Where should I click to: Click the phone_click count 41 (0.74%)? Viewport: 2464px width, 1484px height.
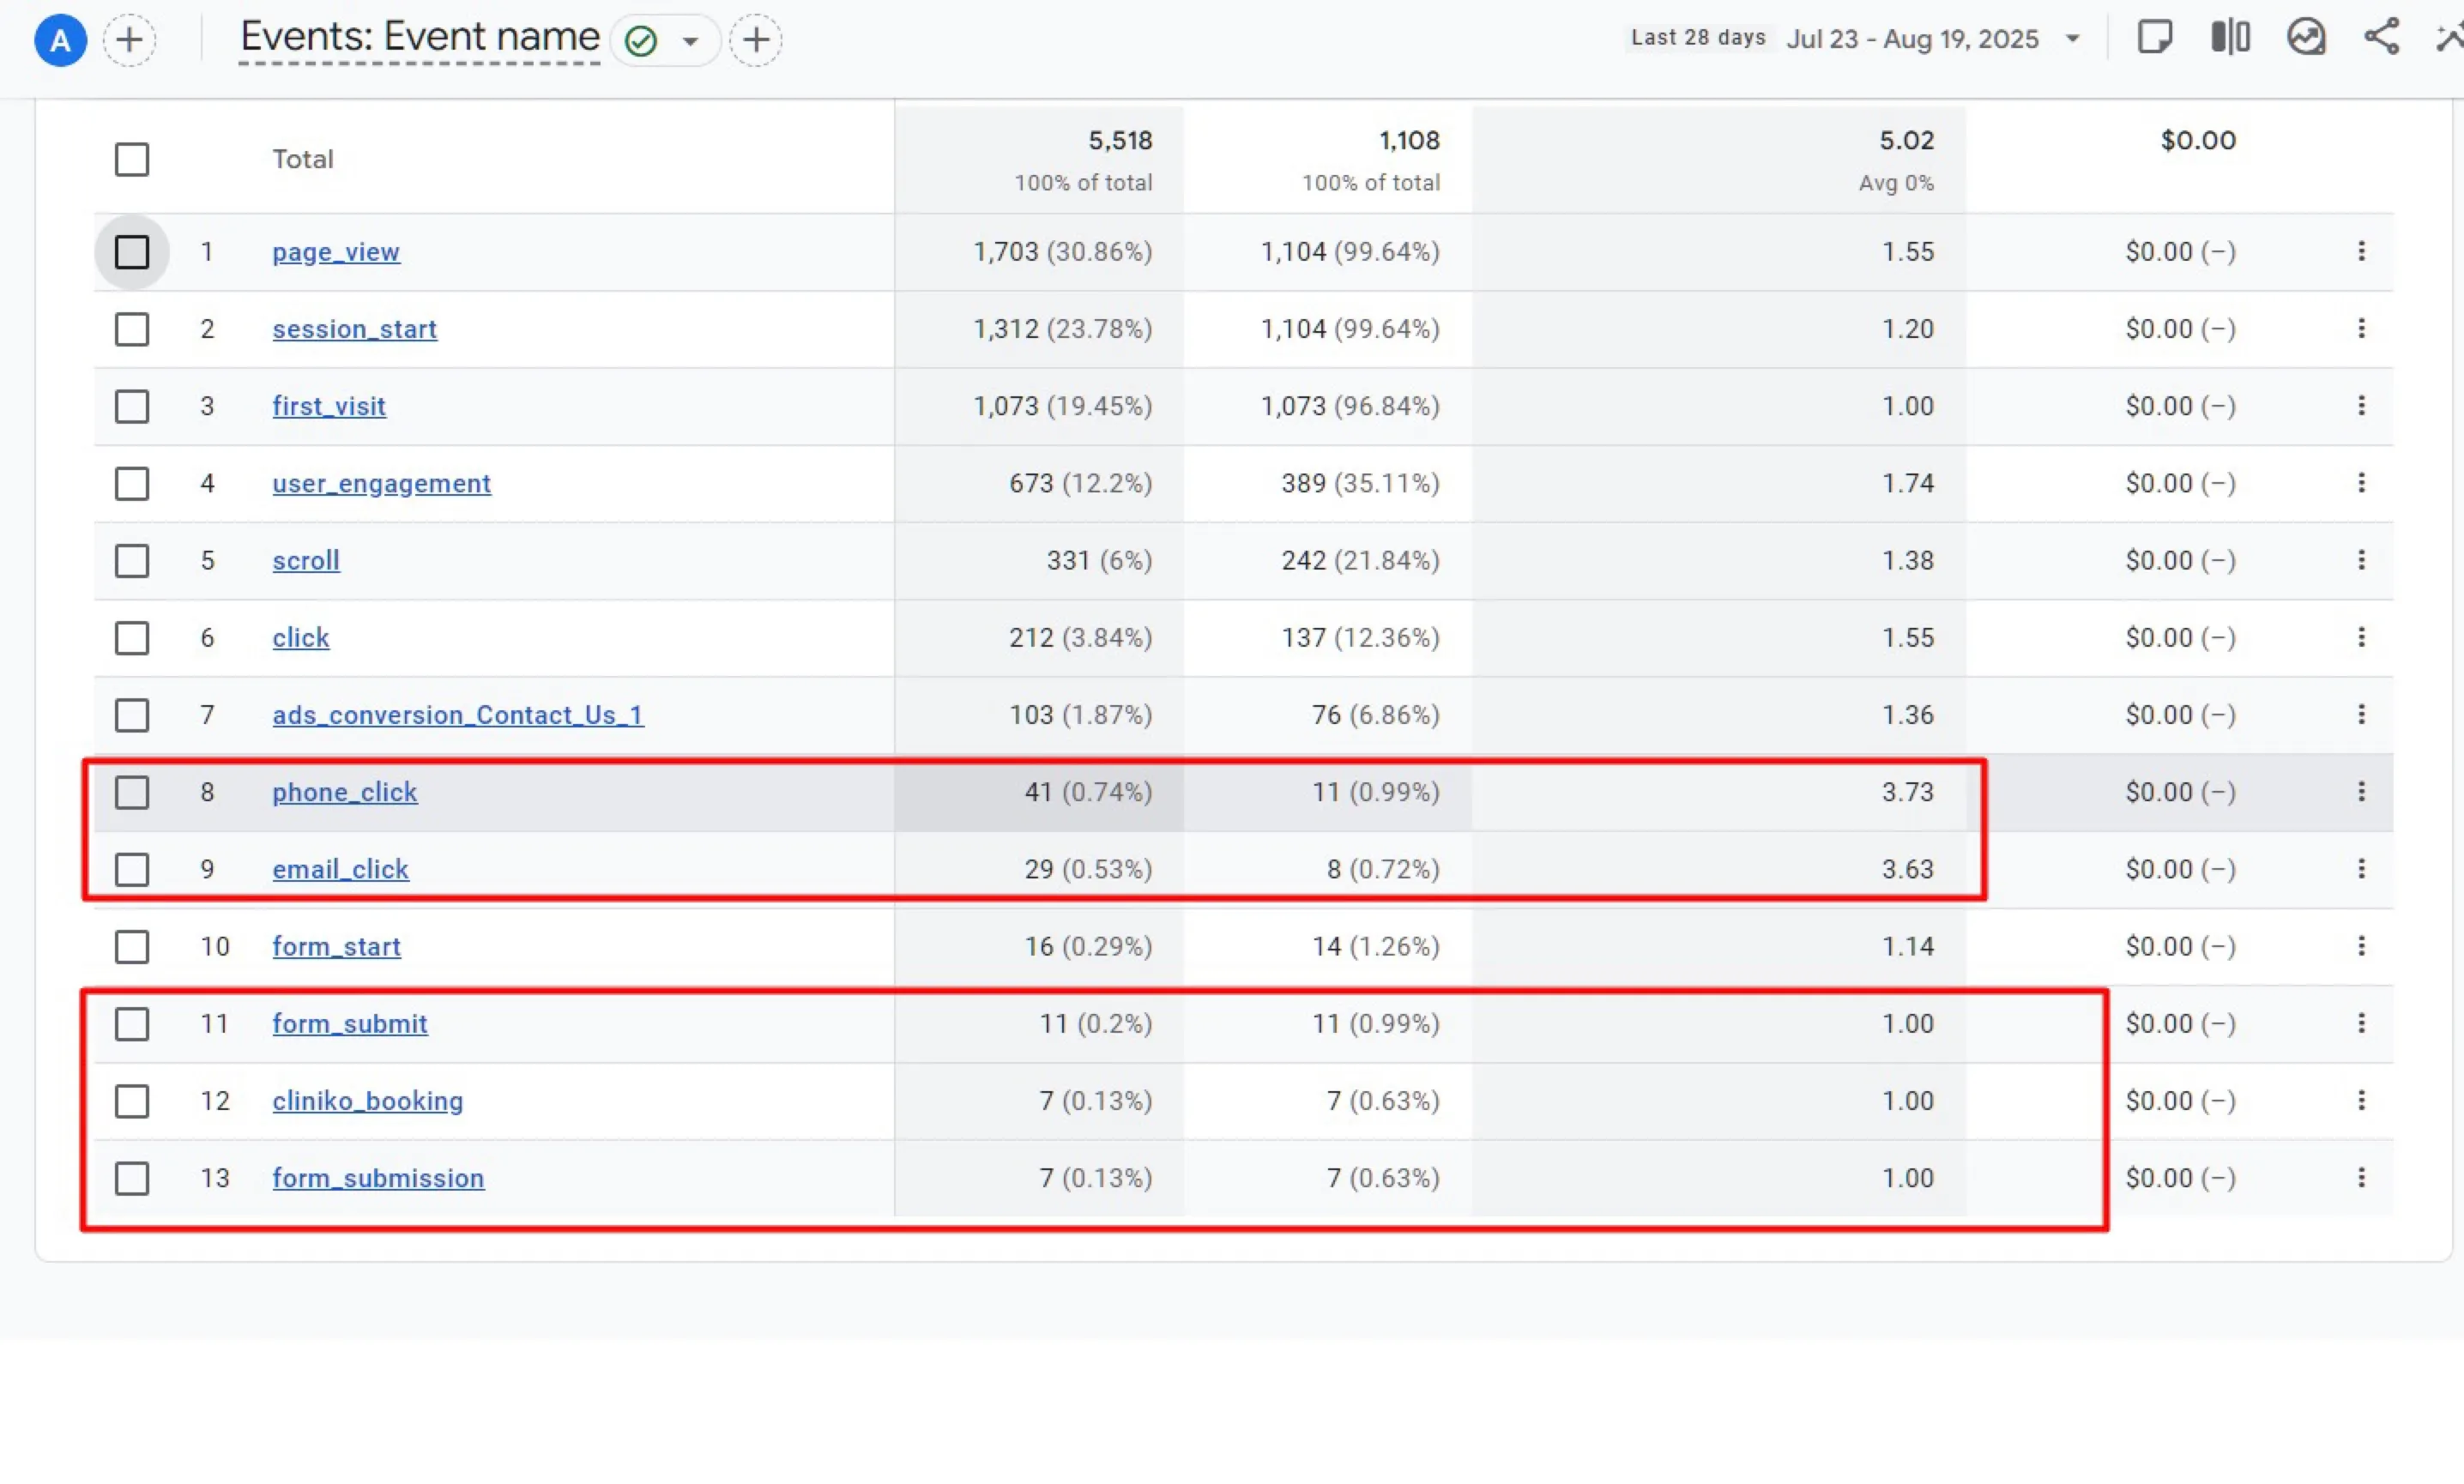[x=1088, y=792]
